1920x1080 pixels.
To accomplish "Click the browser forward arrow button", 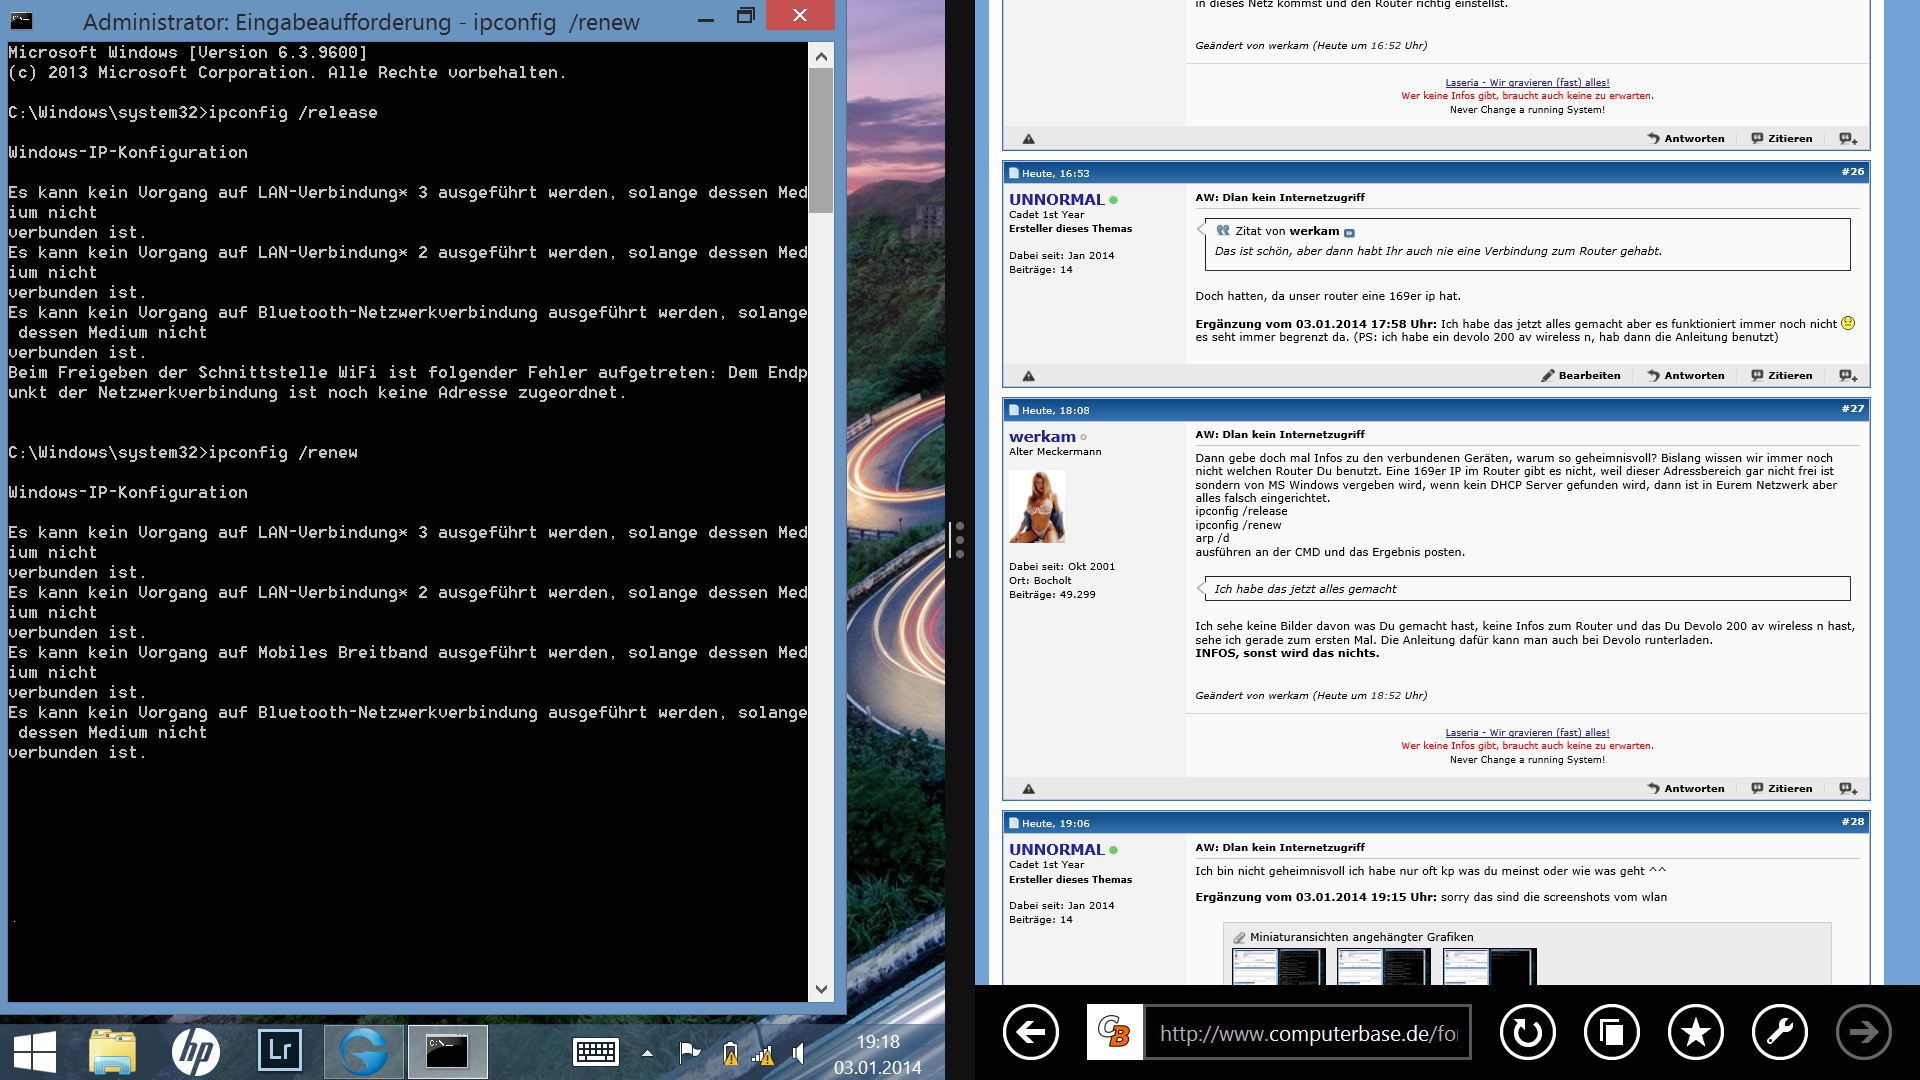I will [1863, 1032].
